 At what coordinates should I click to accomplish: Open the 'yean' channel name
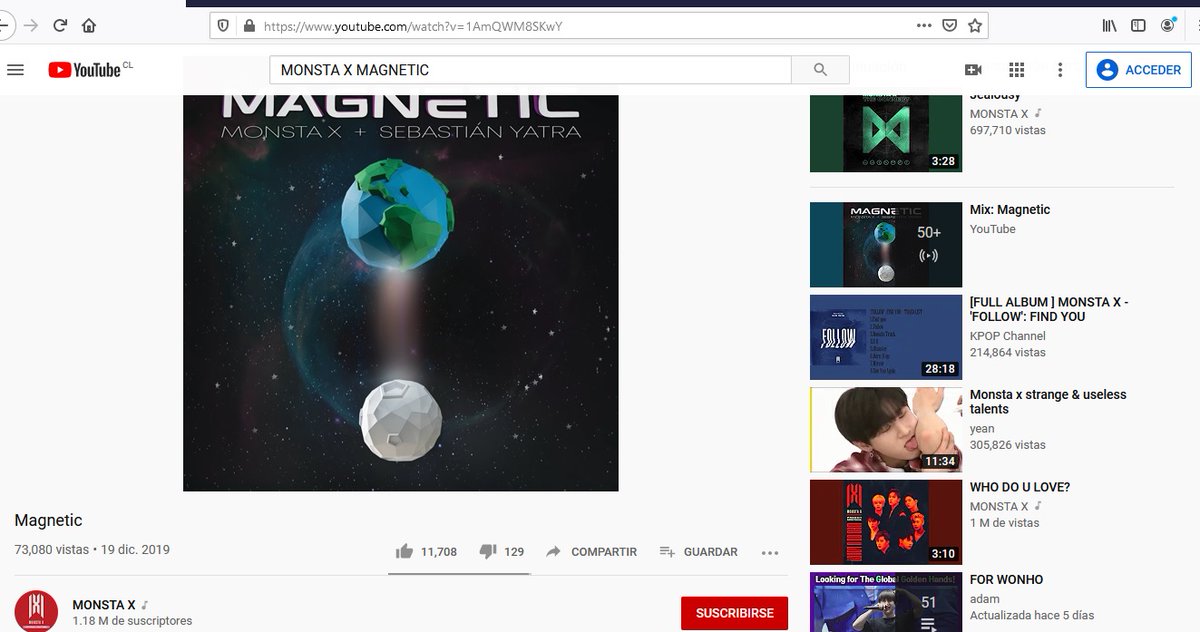tap(982, 429)
